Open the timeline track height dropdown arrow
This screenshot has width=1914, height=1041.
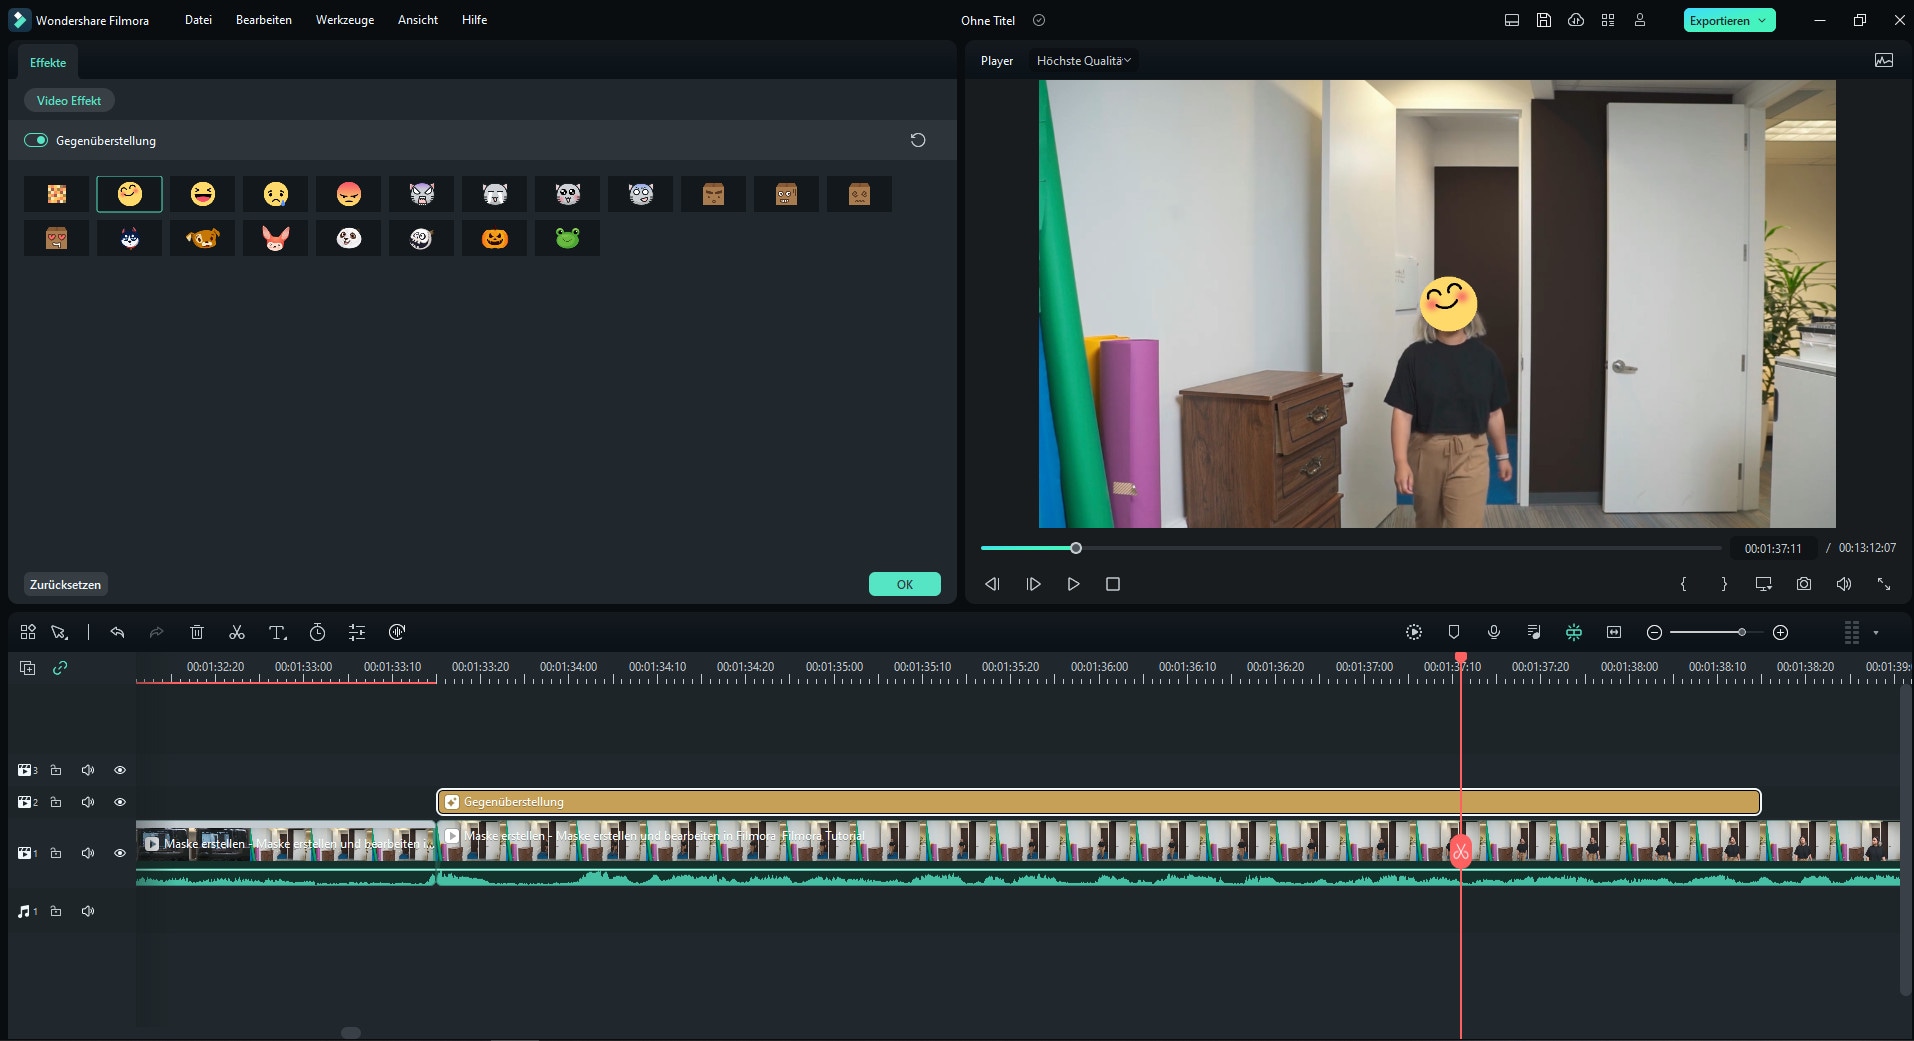1876,633
